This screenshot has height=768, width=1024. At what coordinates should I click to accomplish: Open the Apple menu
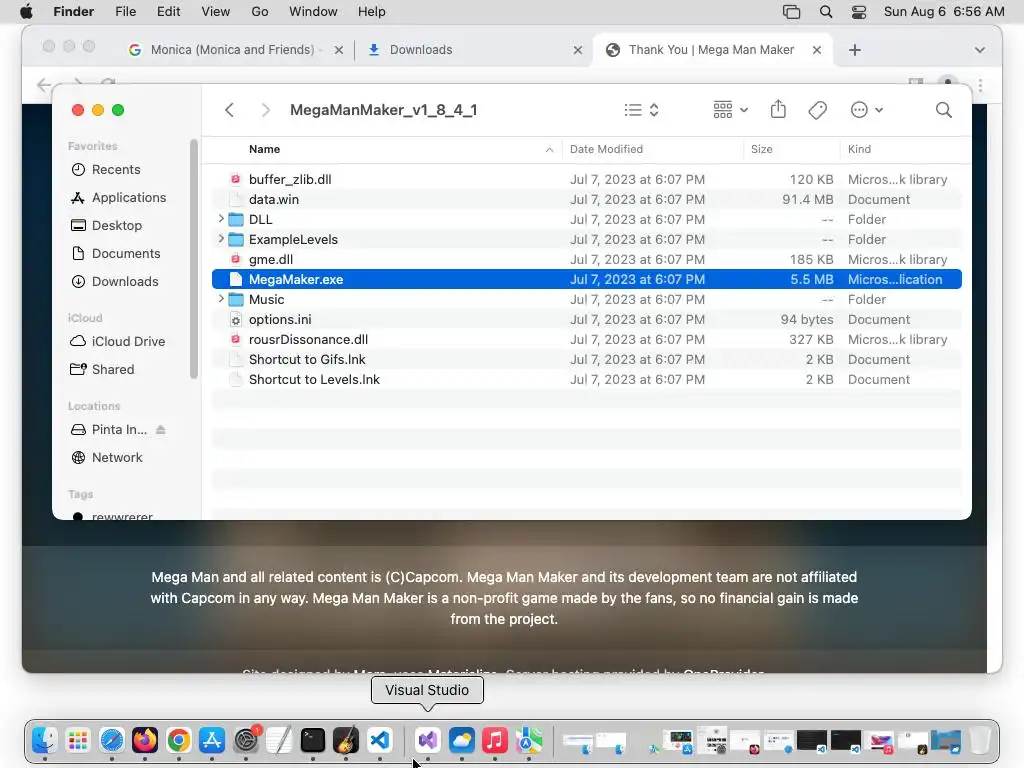(26, 12)
